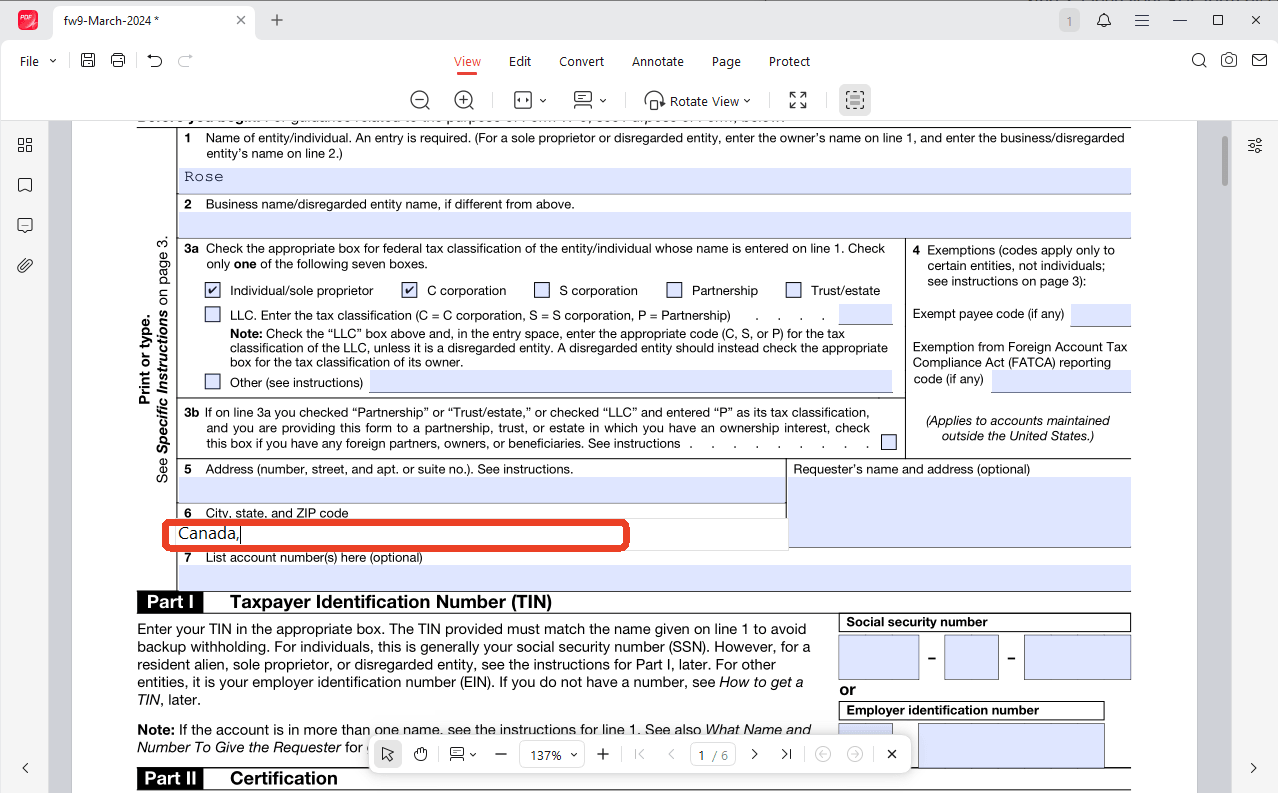Screen dimensions: 1278x793
Task: Click the LLC tax classification entry field
Action: point(865,314)
